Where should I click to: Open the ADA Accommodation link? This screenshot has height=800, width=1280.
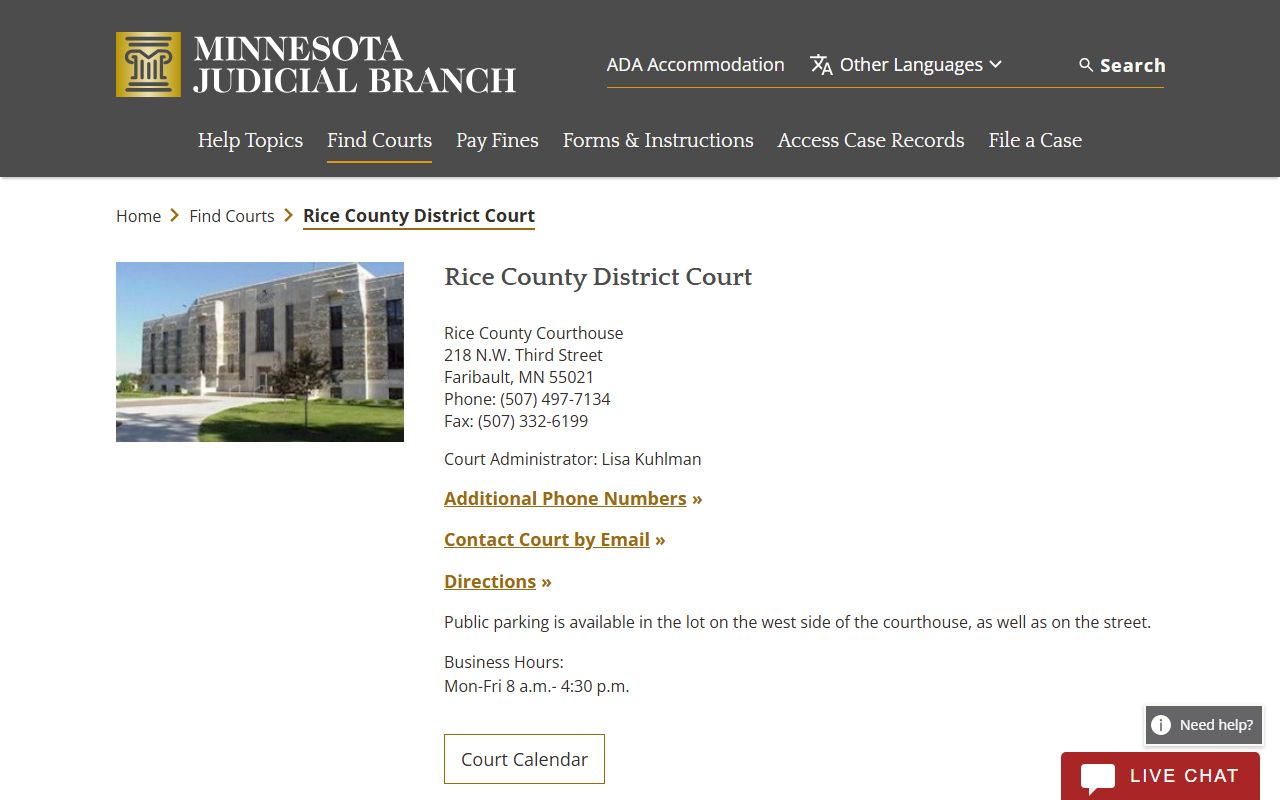pyautogui.click(x=695, y=65)
